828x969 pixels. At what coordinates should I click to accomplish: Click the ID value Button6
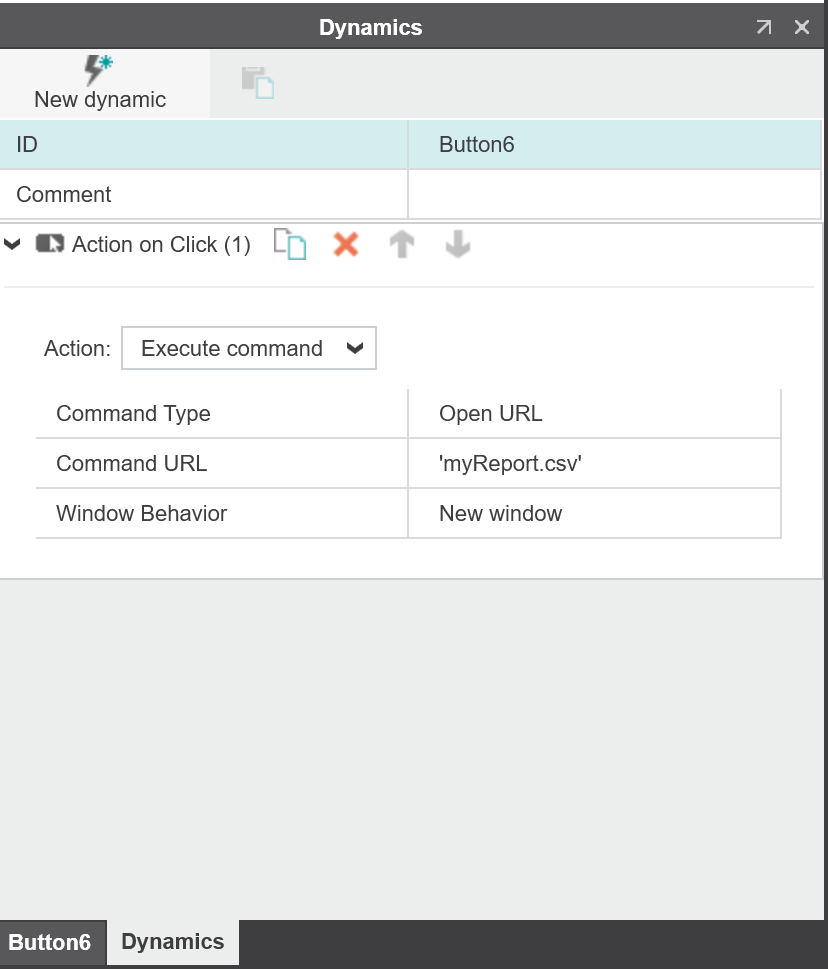pyautogui.click(x=613, y=145)
